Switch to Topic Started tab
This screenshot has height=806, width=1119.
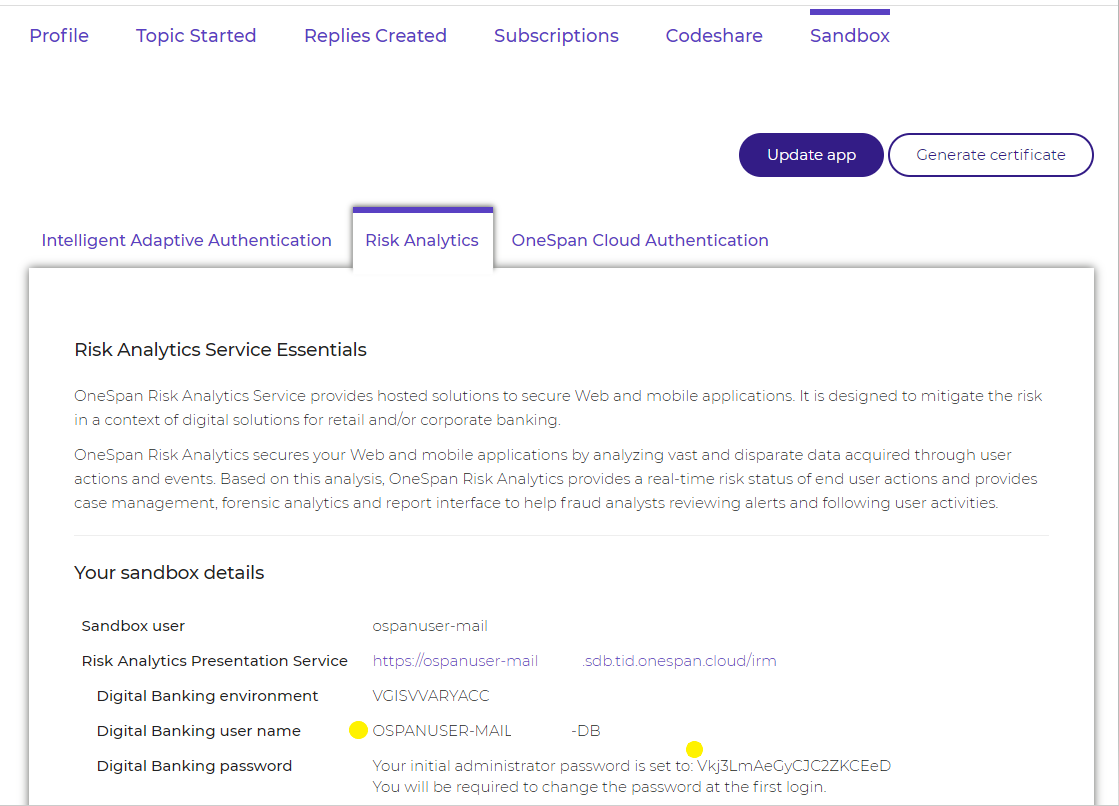point(196,36)
